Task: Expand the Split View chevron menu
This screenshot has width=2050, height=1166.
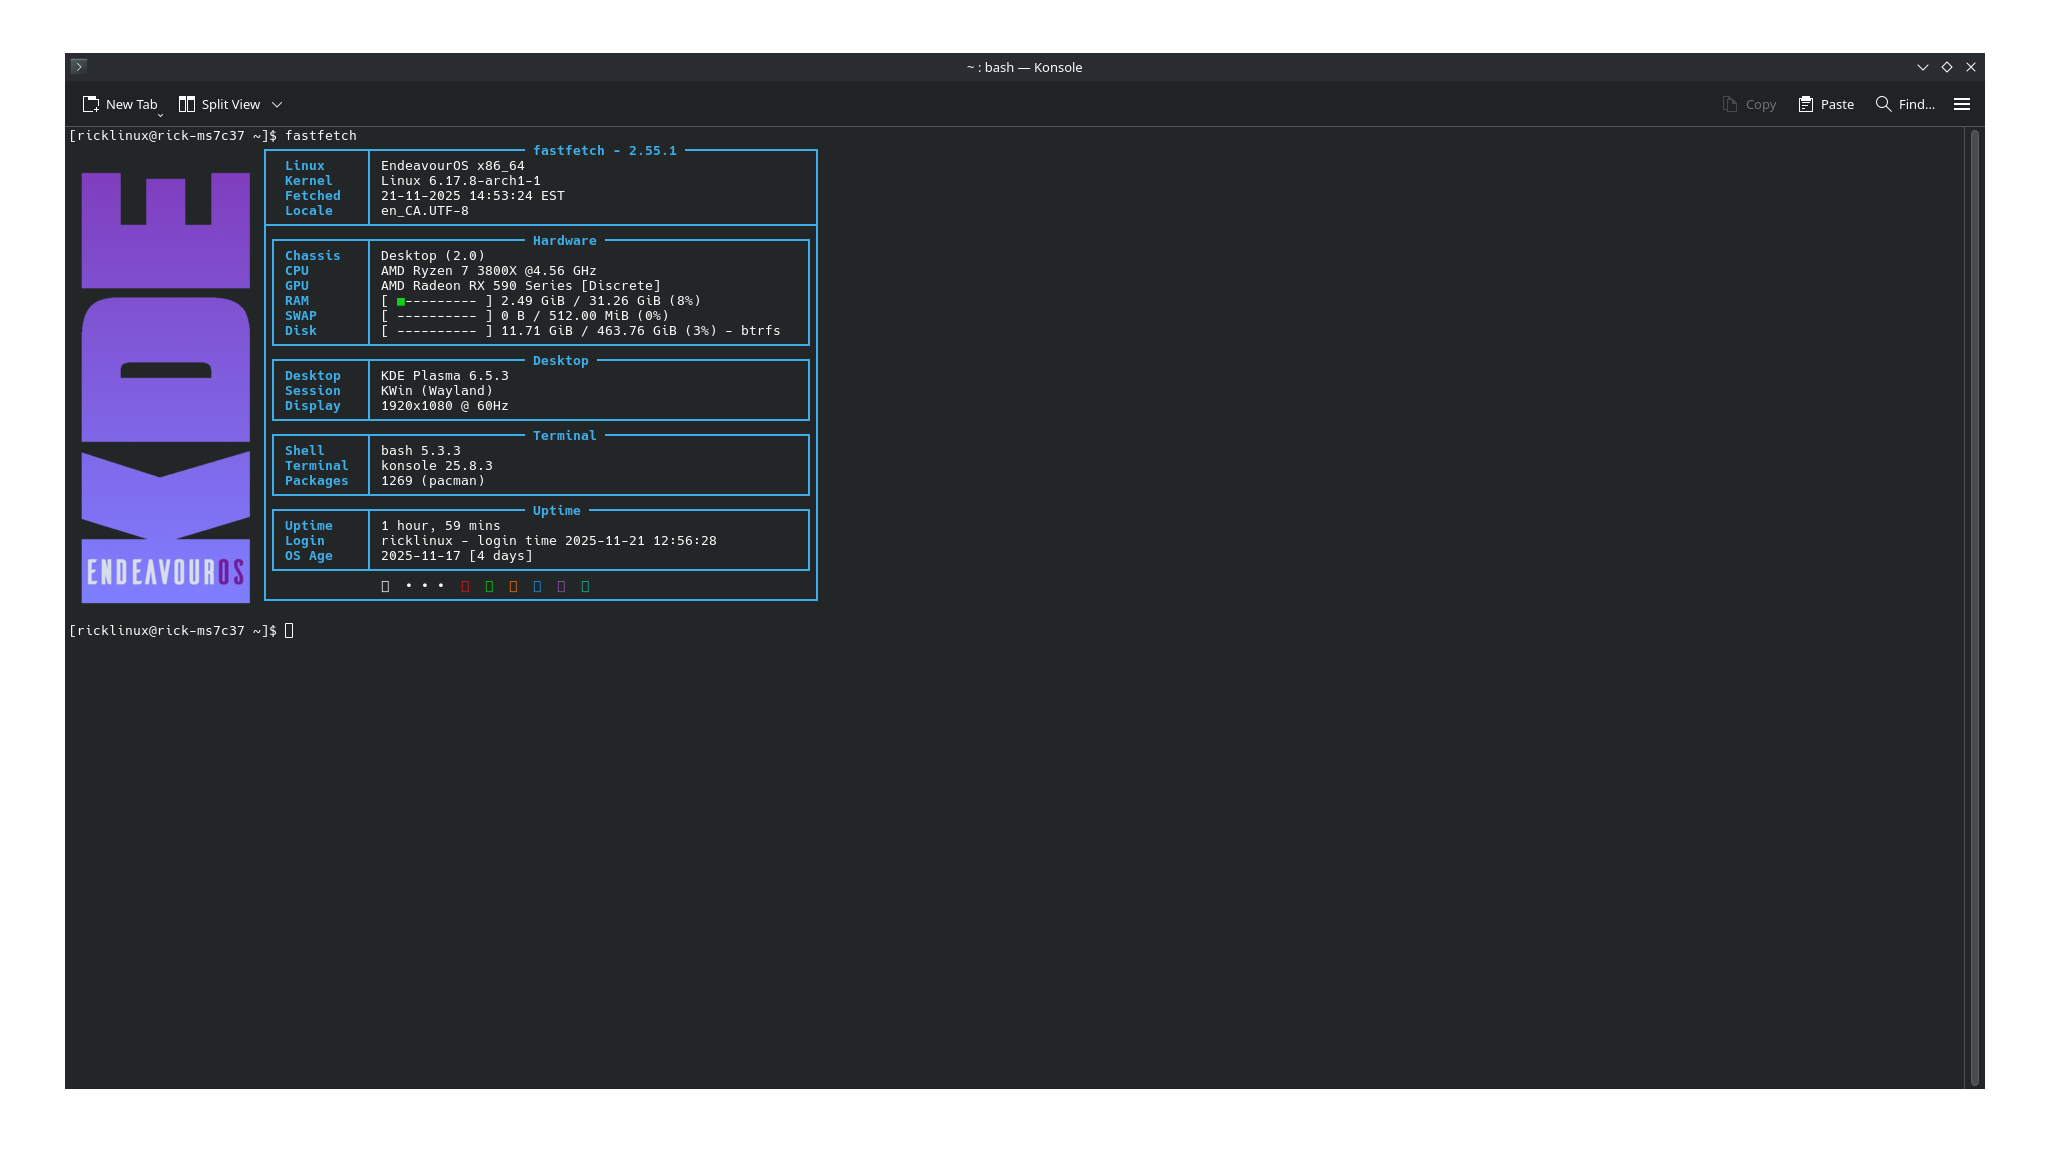Action: click(x=277, y=104)
